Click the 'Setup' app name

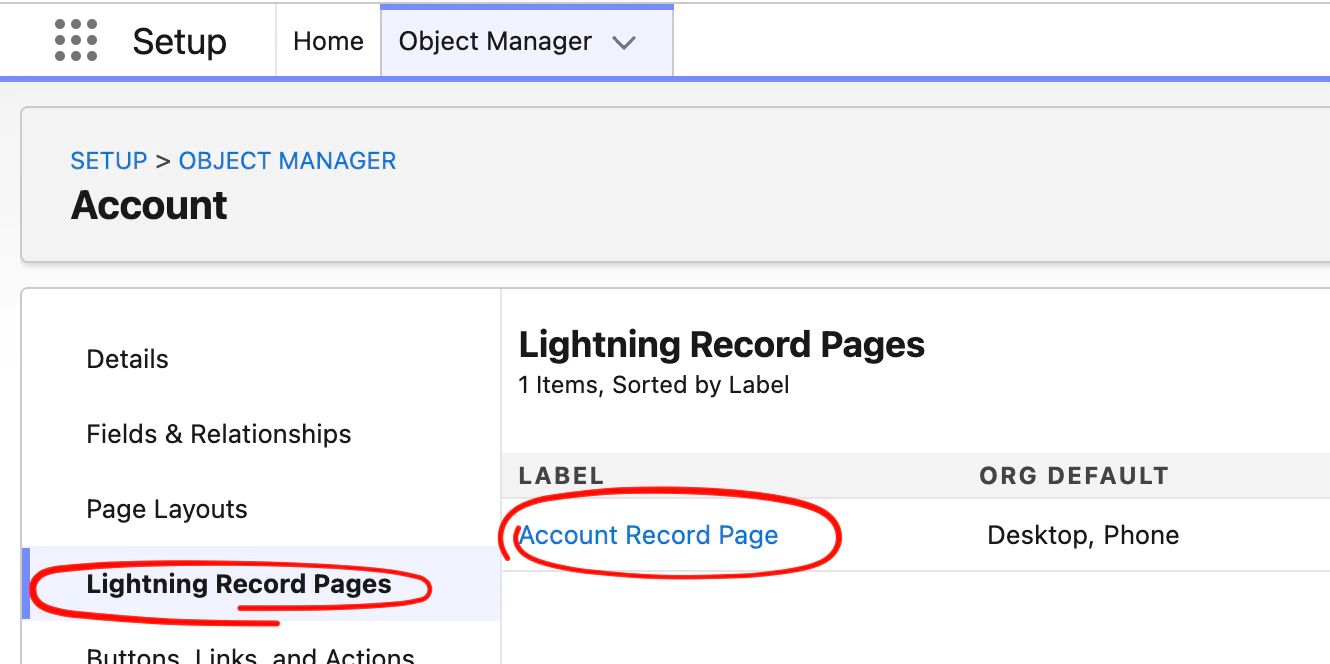[180, 42]
